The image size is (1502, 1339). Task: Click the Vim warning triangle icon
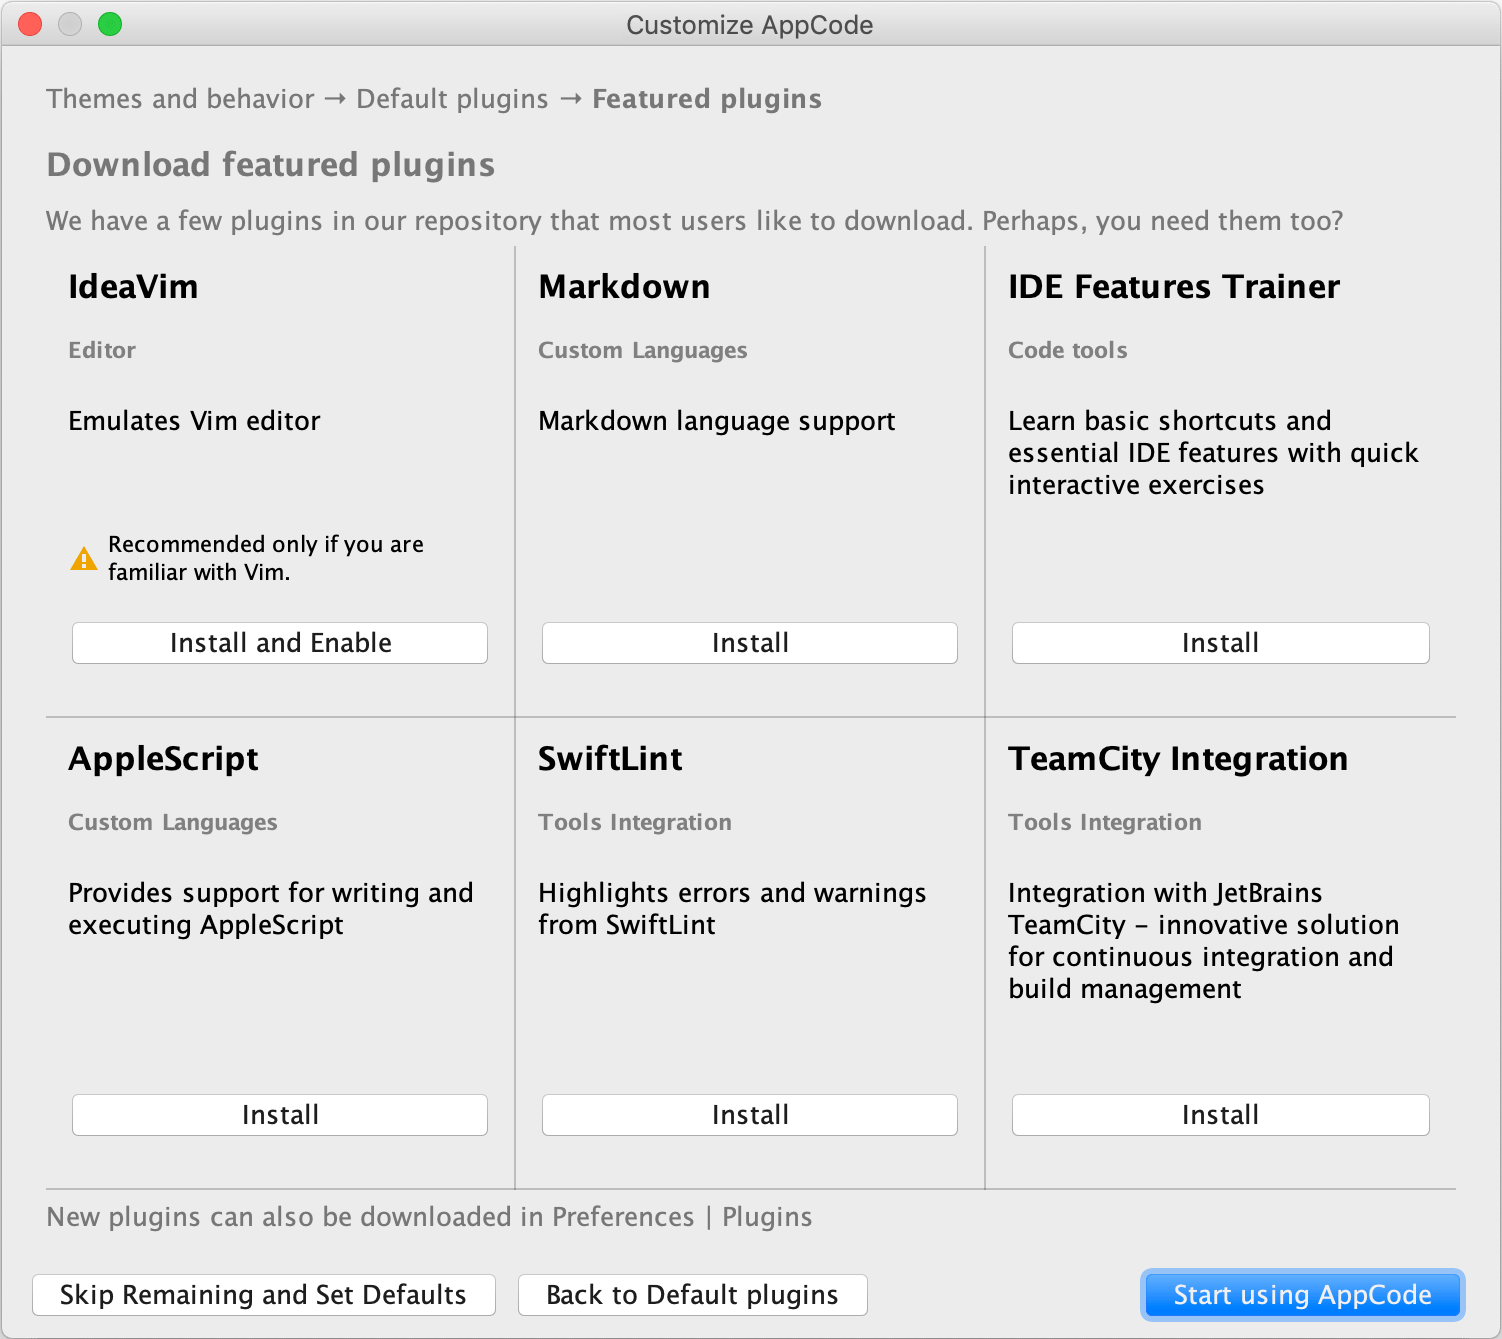click(x=84, y=559)
